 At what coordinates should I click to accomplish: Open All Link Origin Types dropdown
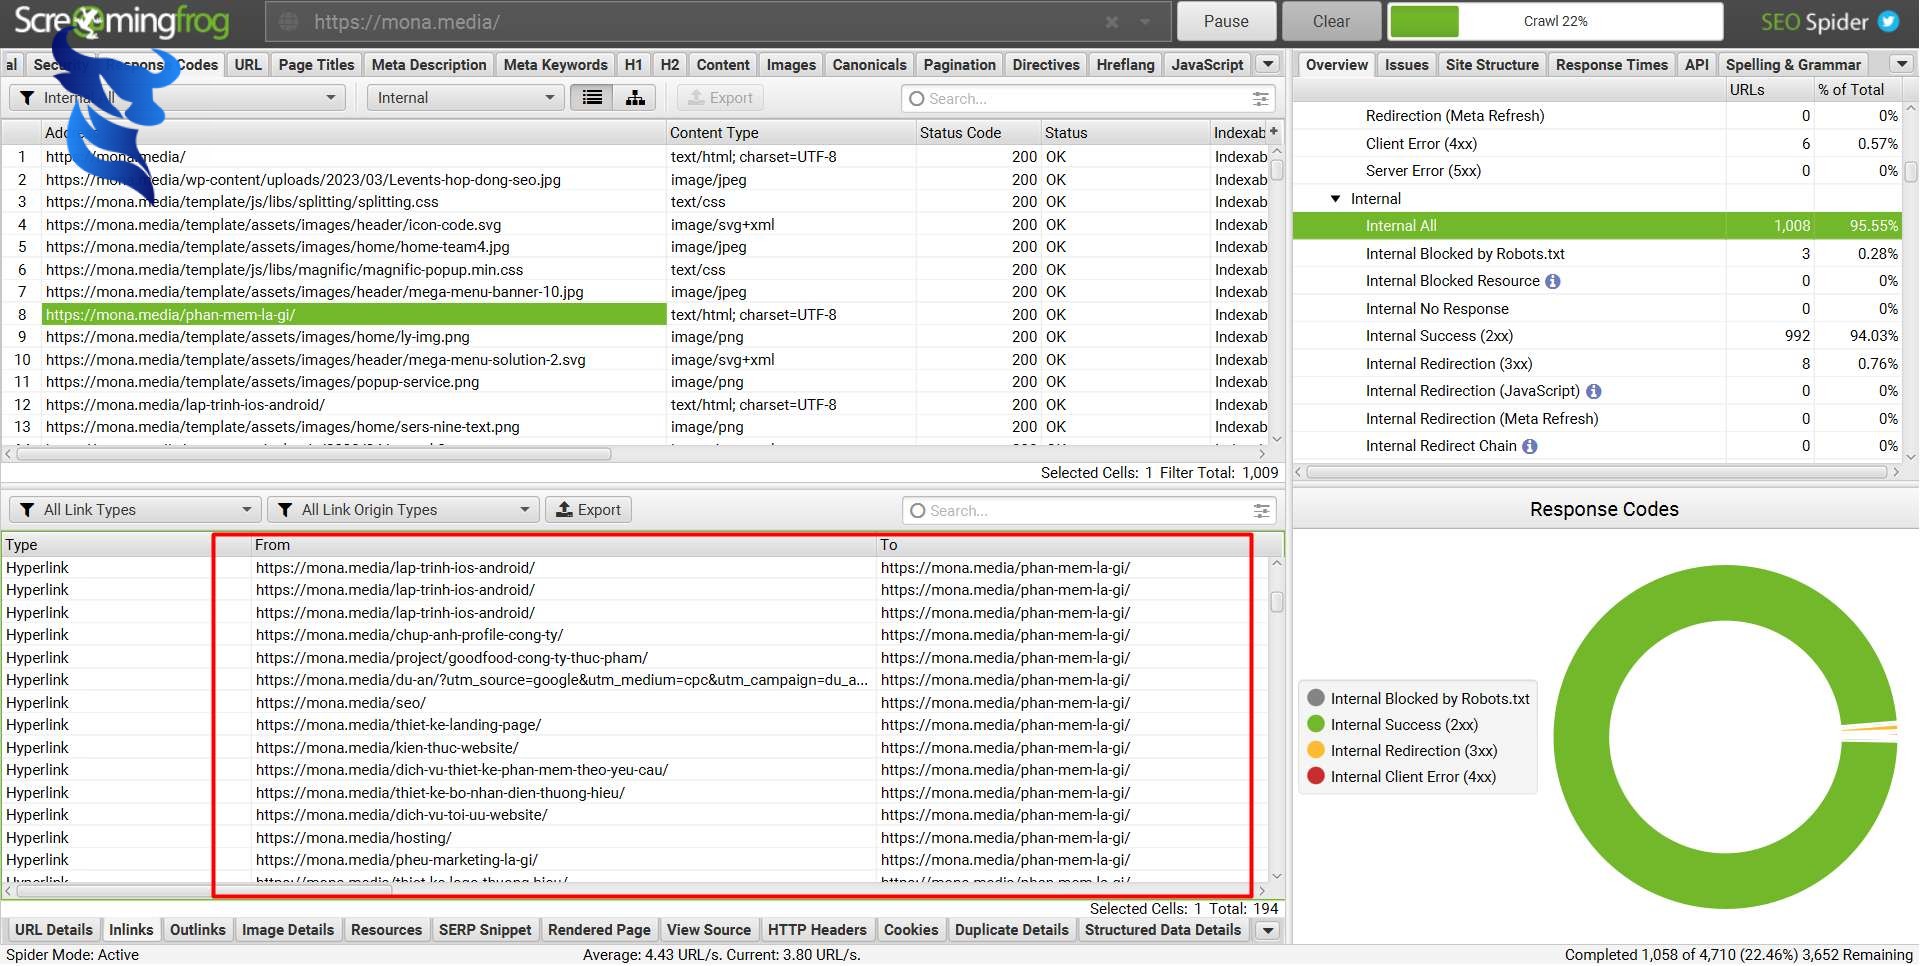[x=403, y=510]
